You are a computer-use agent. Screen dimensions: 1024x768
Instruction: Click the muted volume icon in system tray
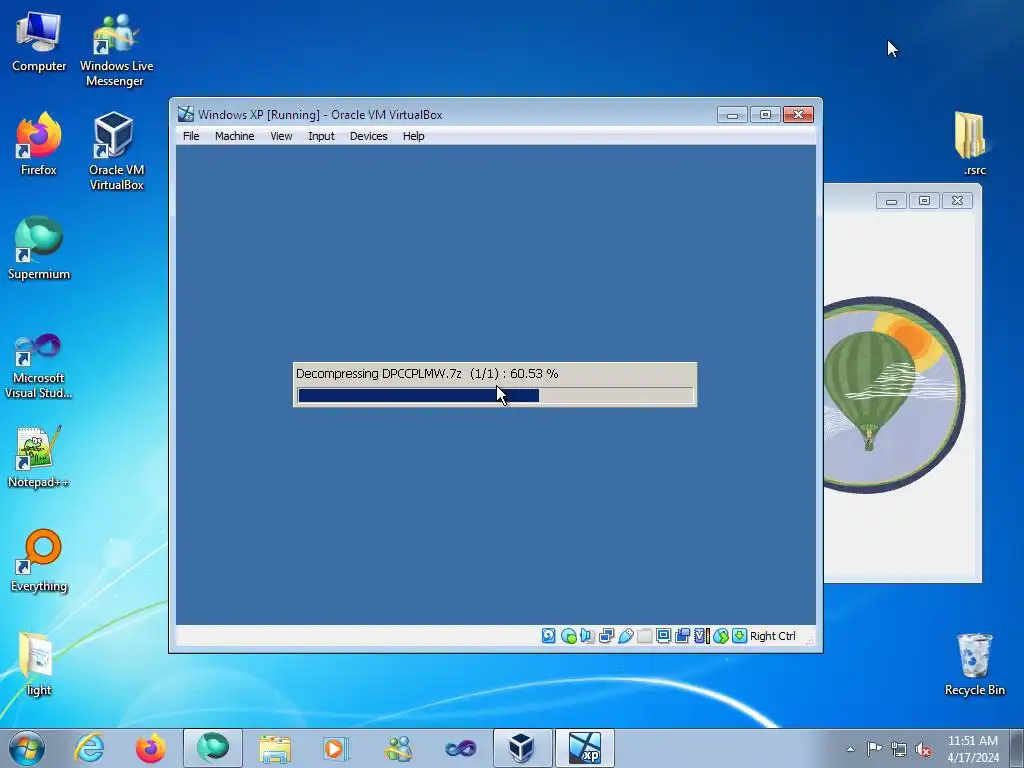(x=923, y=749)
